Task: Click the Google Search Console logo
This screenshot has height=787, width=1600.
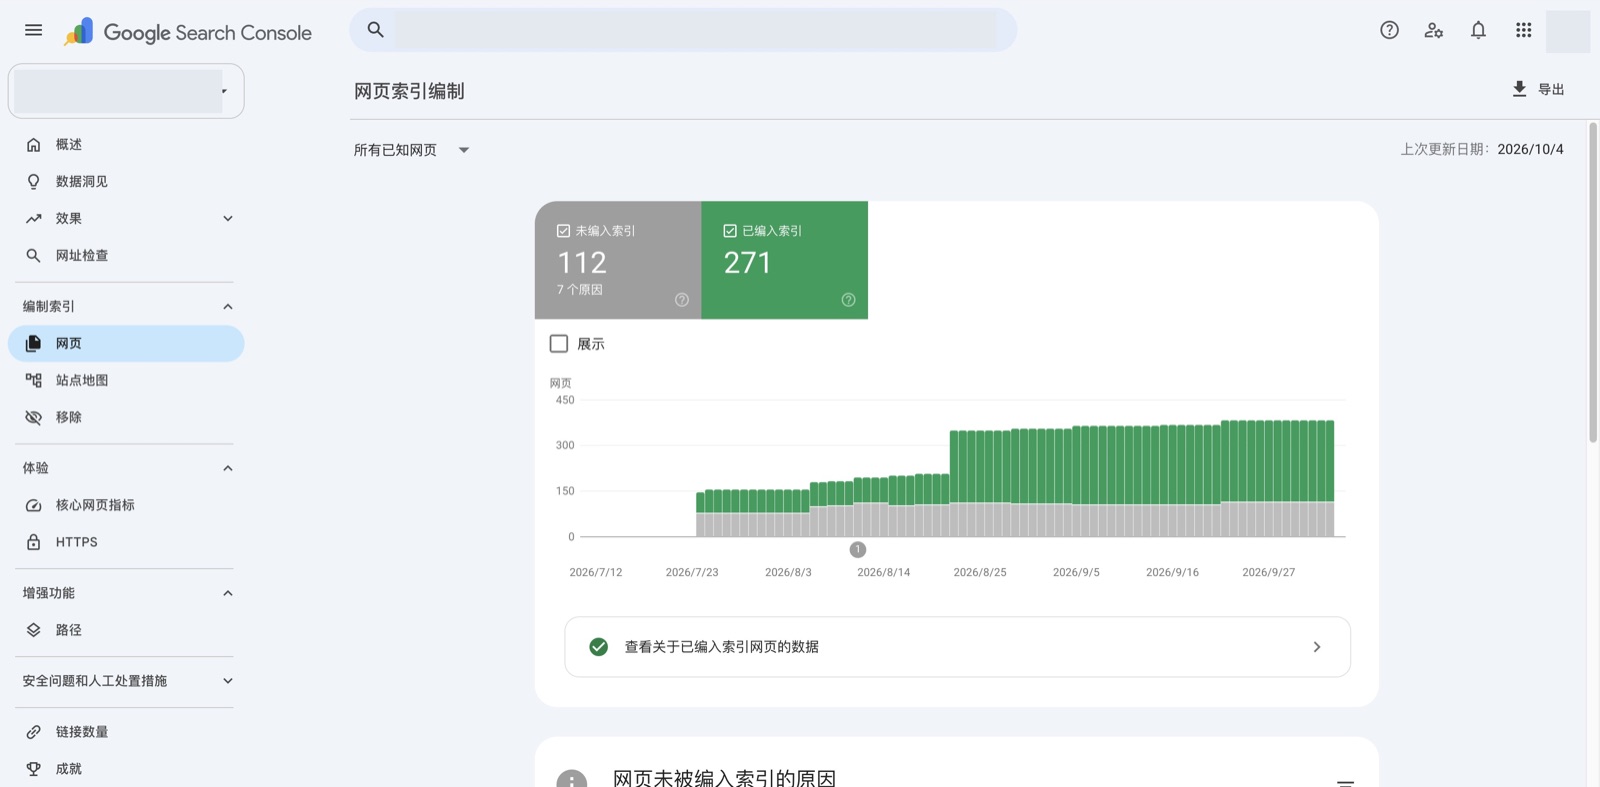Action: coord(189,32)
